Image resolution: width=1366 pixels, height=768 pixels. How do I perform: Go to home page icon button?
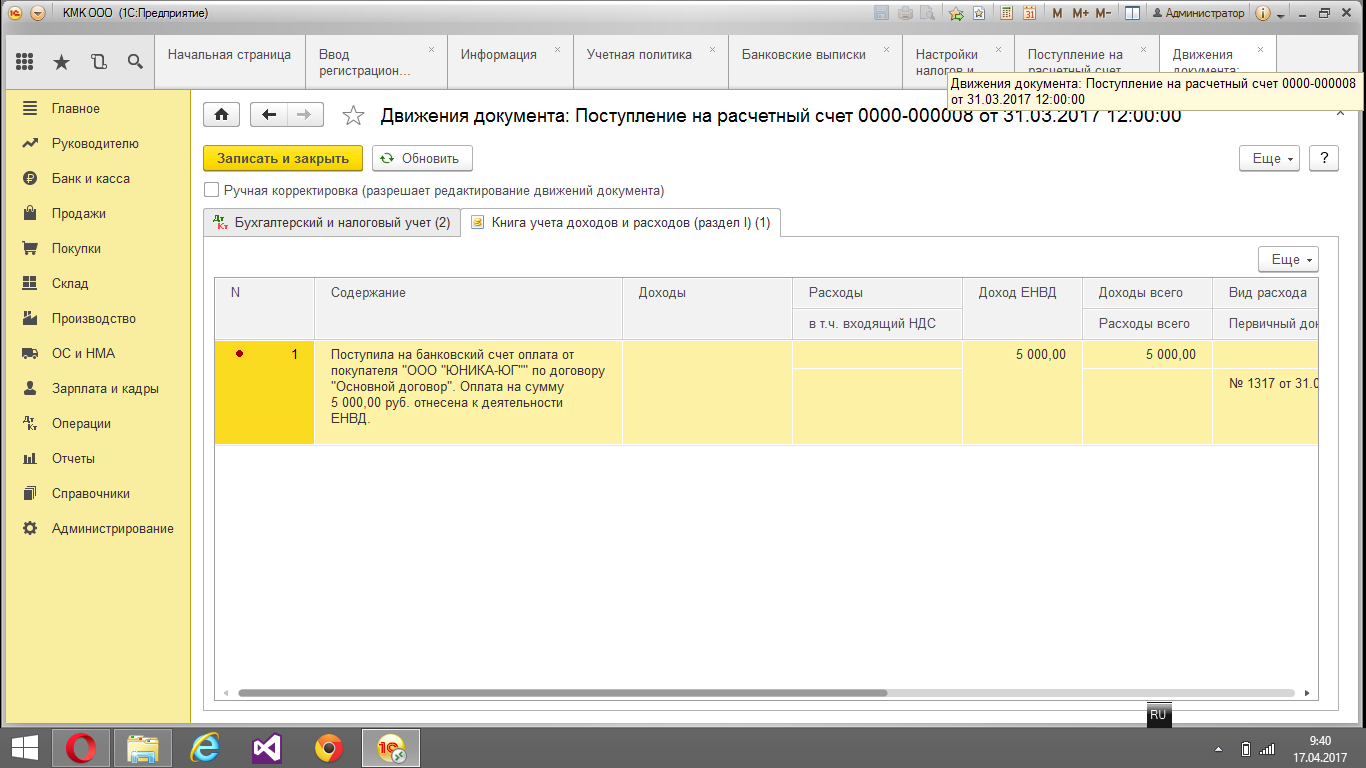click(x=221, y=115)
